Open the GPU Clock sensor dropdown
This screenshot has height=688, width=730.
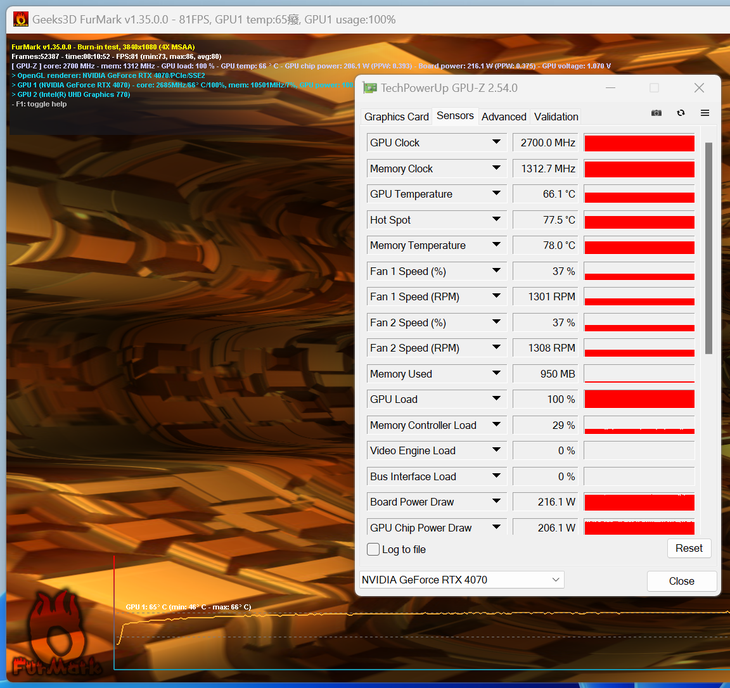point(496,142)
